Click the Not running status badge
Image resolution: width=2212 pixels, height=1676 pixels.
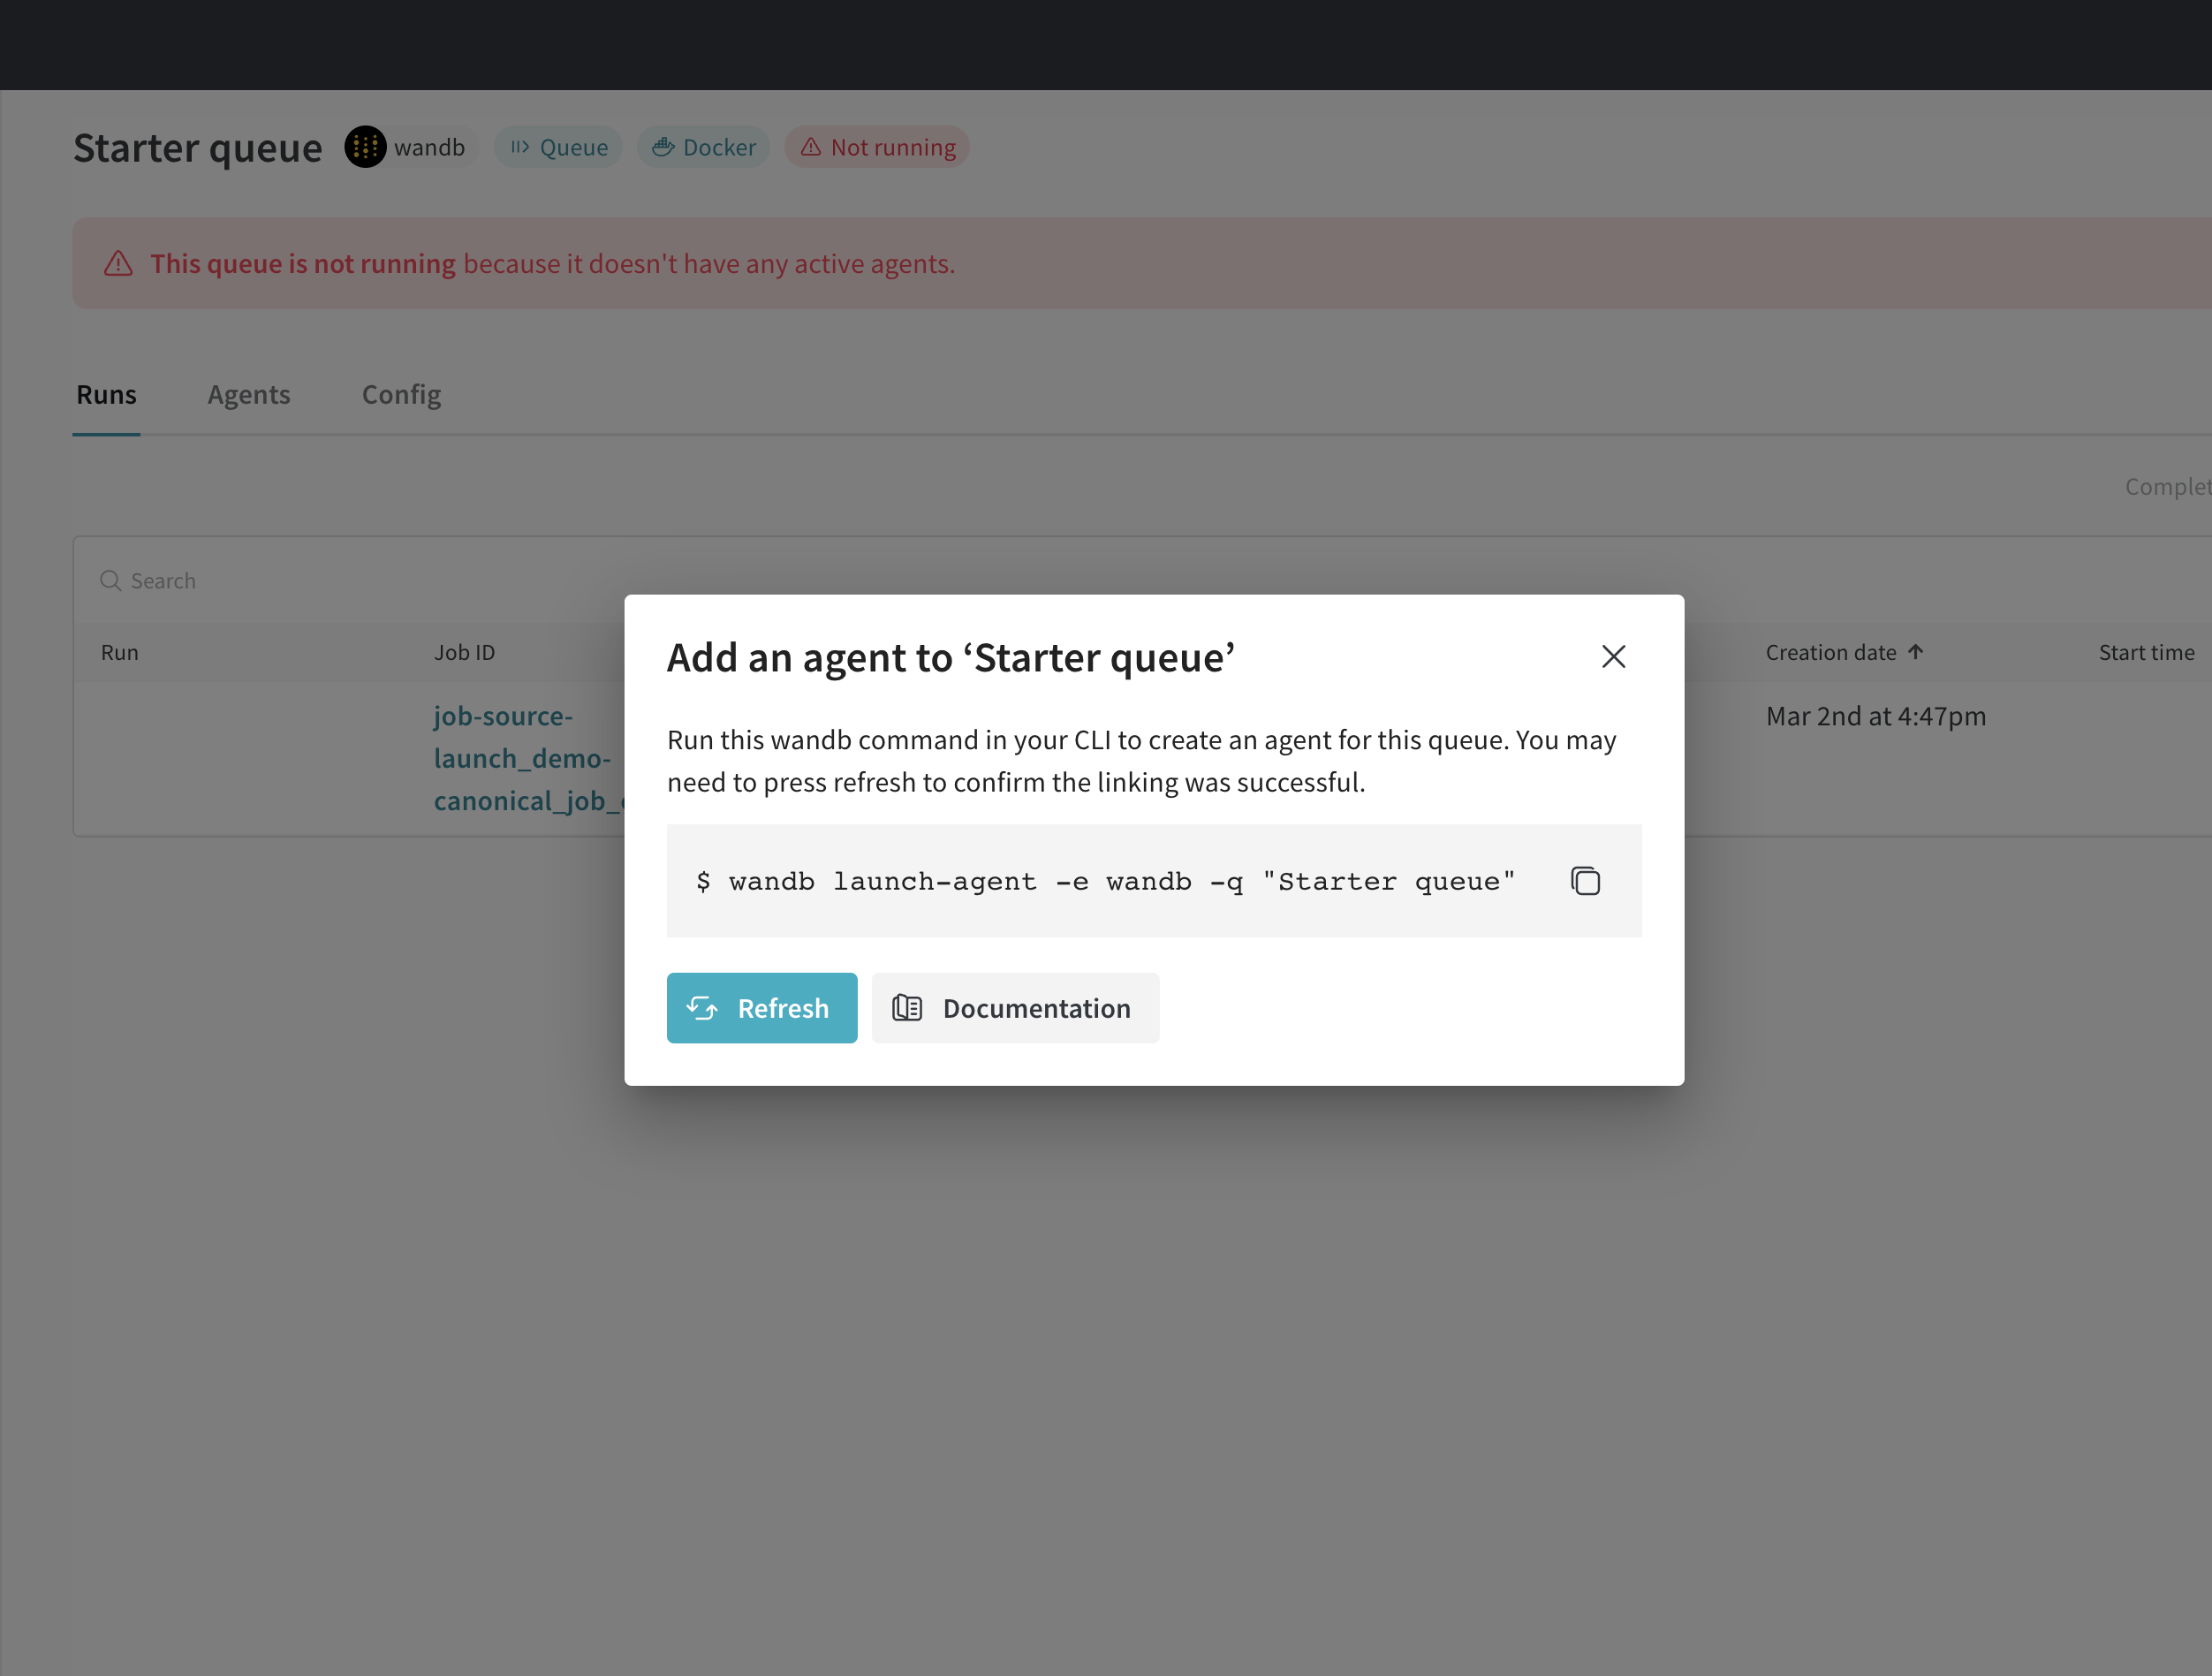(877, 147)
